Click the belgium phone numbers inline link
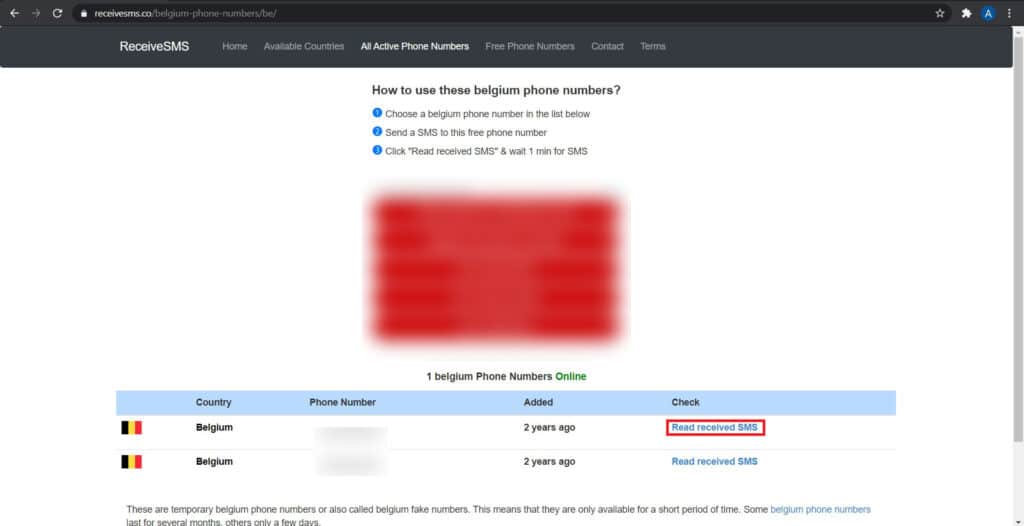Image resolution: width=1024 pixels, height=526 pixels. click(x=820, y=509)
